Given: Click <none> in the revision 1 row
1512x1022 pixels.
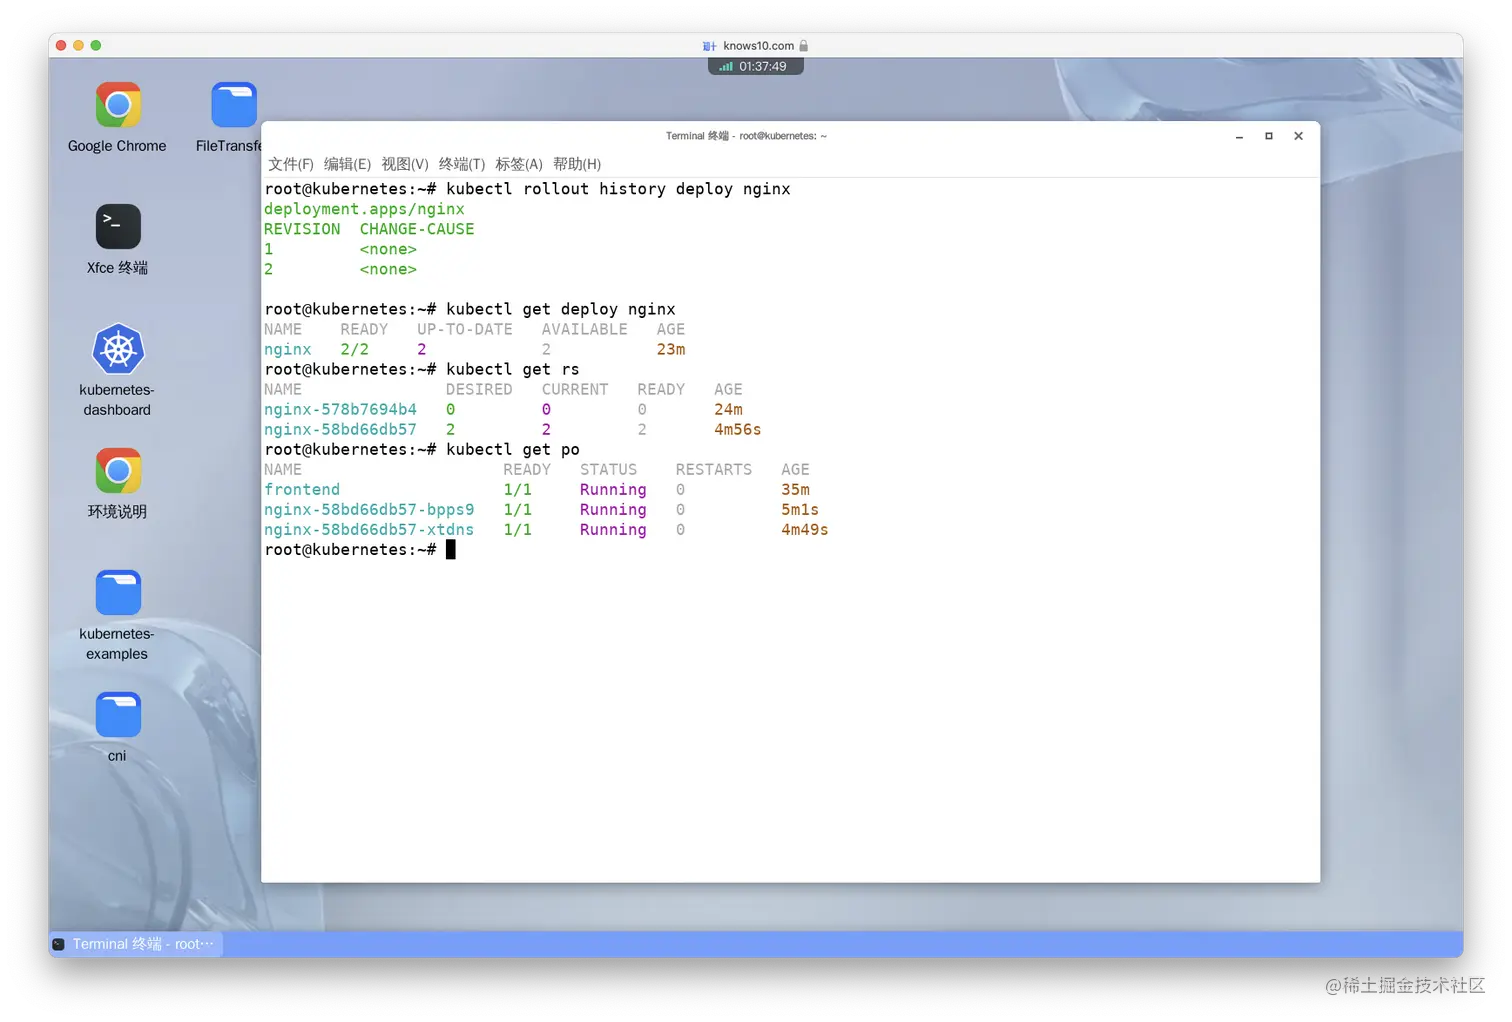Looking at the screenshot, I should tap(388, 249).
